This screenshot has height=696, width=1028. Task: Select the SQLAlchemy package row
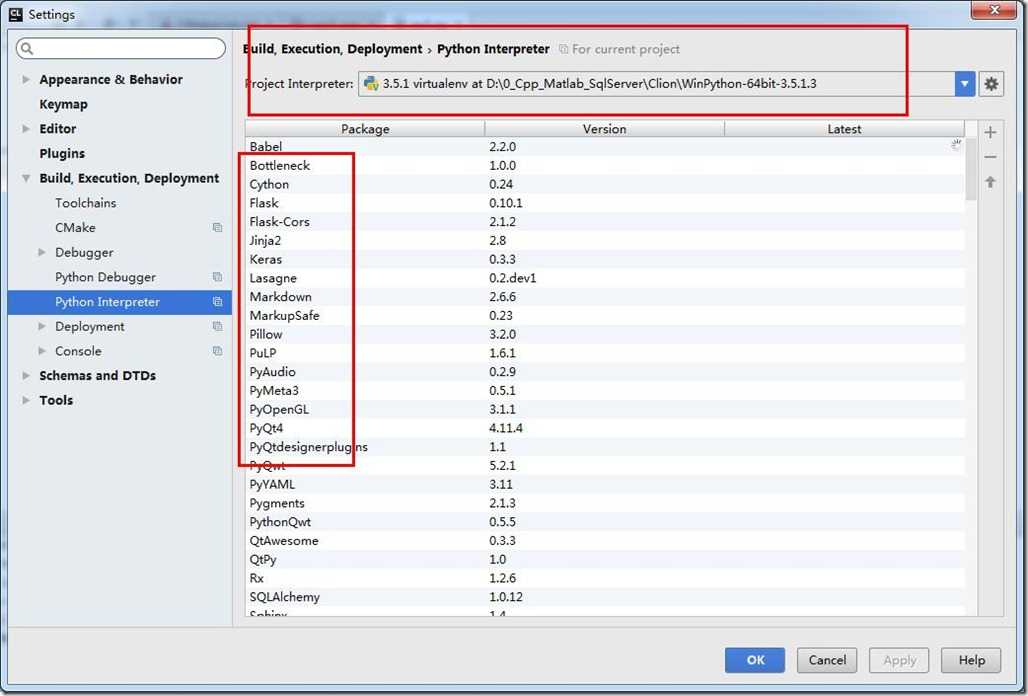coord(604,597)
